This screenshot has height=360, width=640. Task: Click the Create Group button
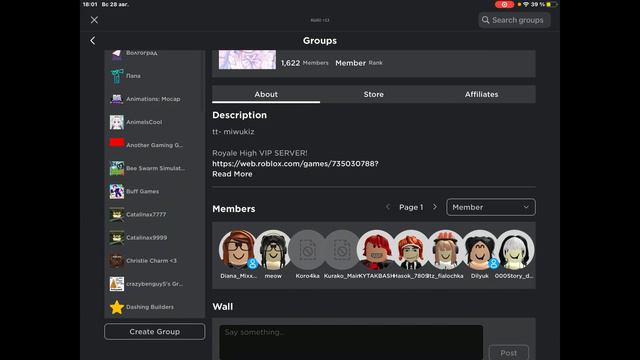(x=155, y=331)
